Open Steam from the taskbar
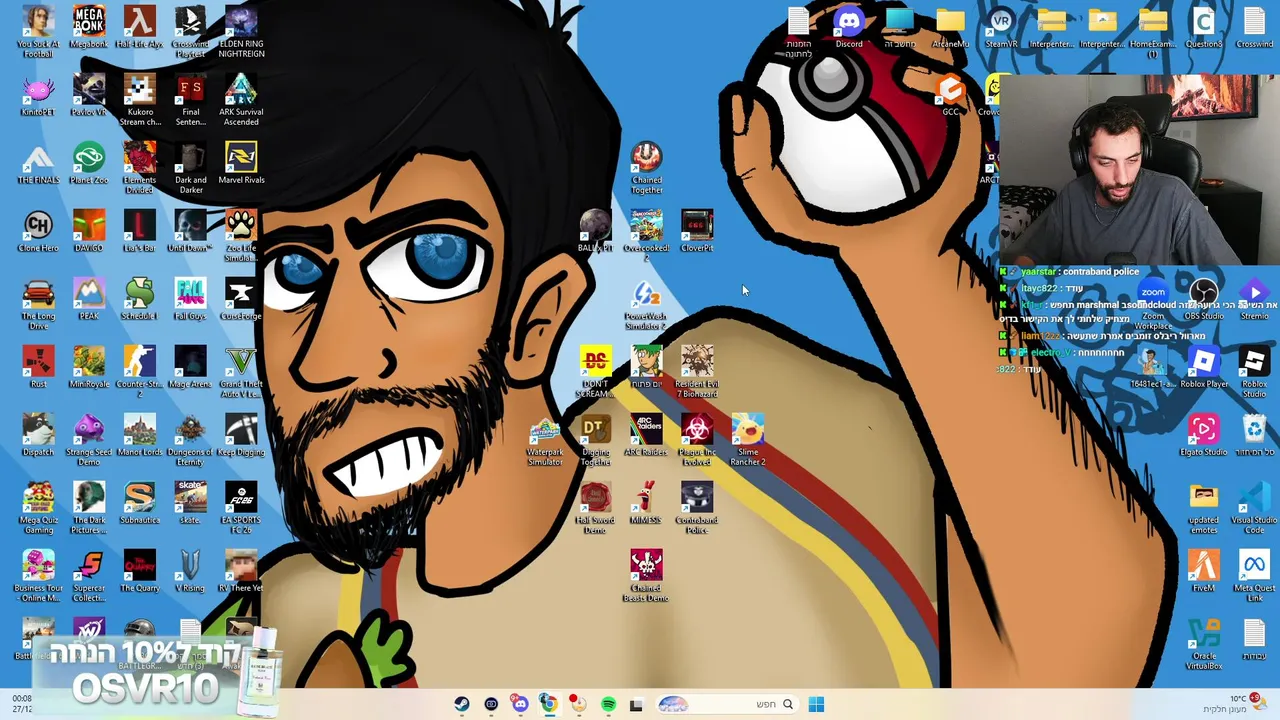Viewport: 1280px width, 720px height. [461, 704]
